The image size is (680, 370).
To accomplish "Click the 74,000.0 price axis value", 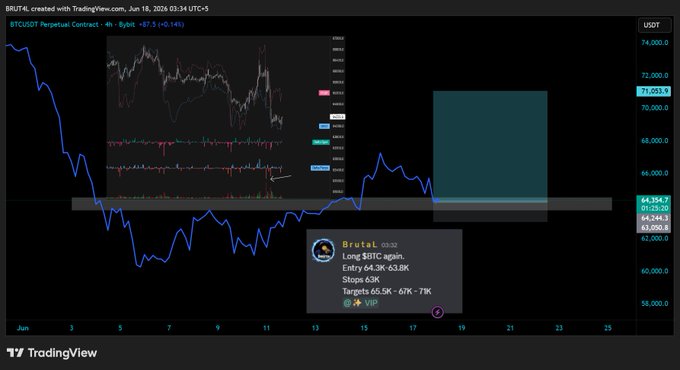I will (x=655, y=43).
